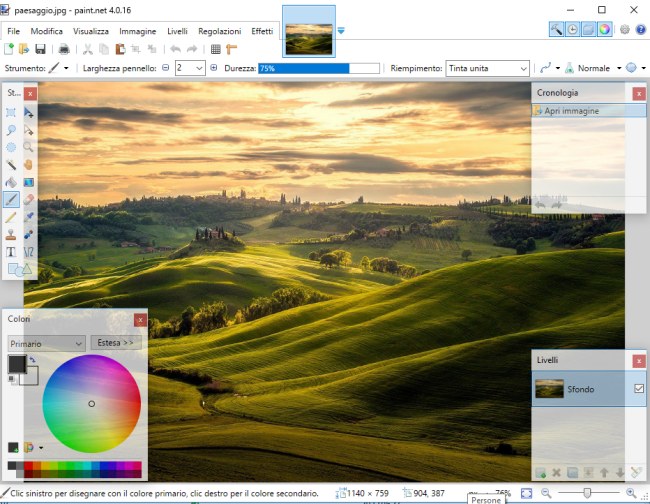Open the Immagine menu

click(x=138, y=32)
